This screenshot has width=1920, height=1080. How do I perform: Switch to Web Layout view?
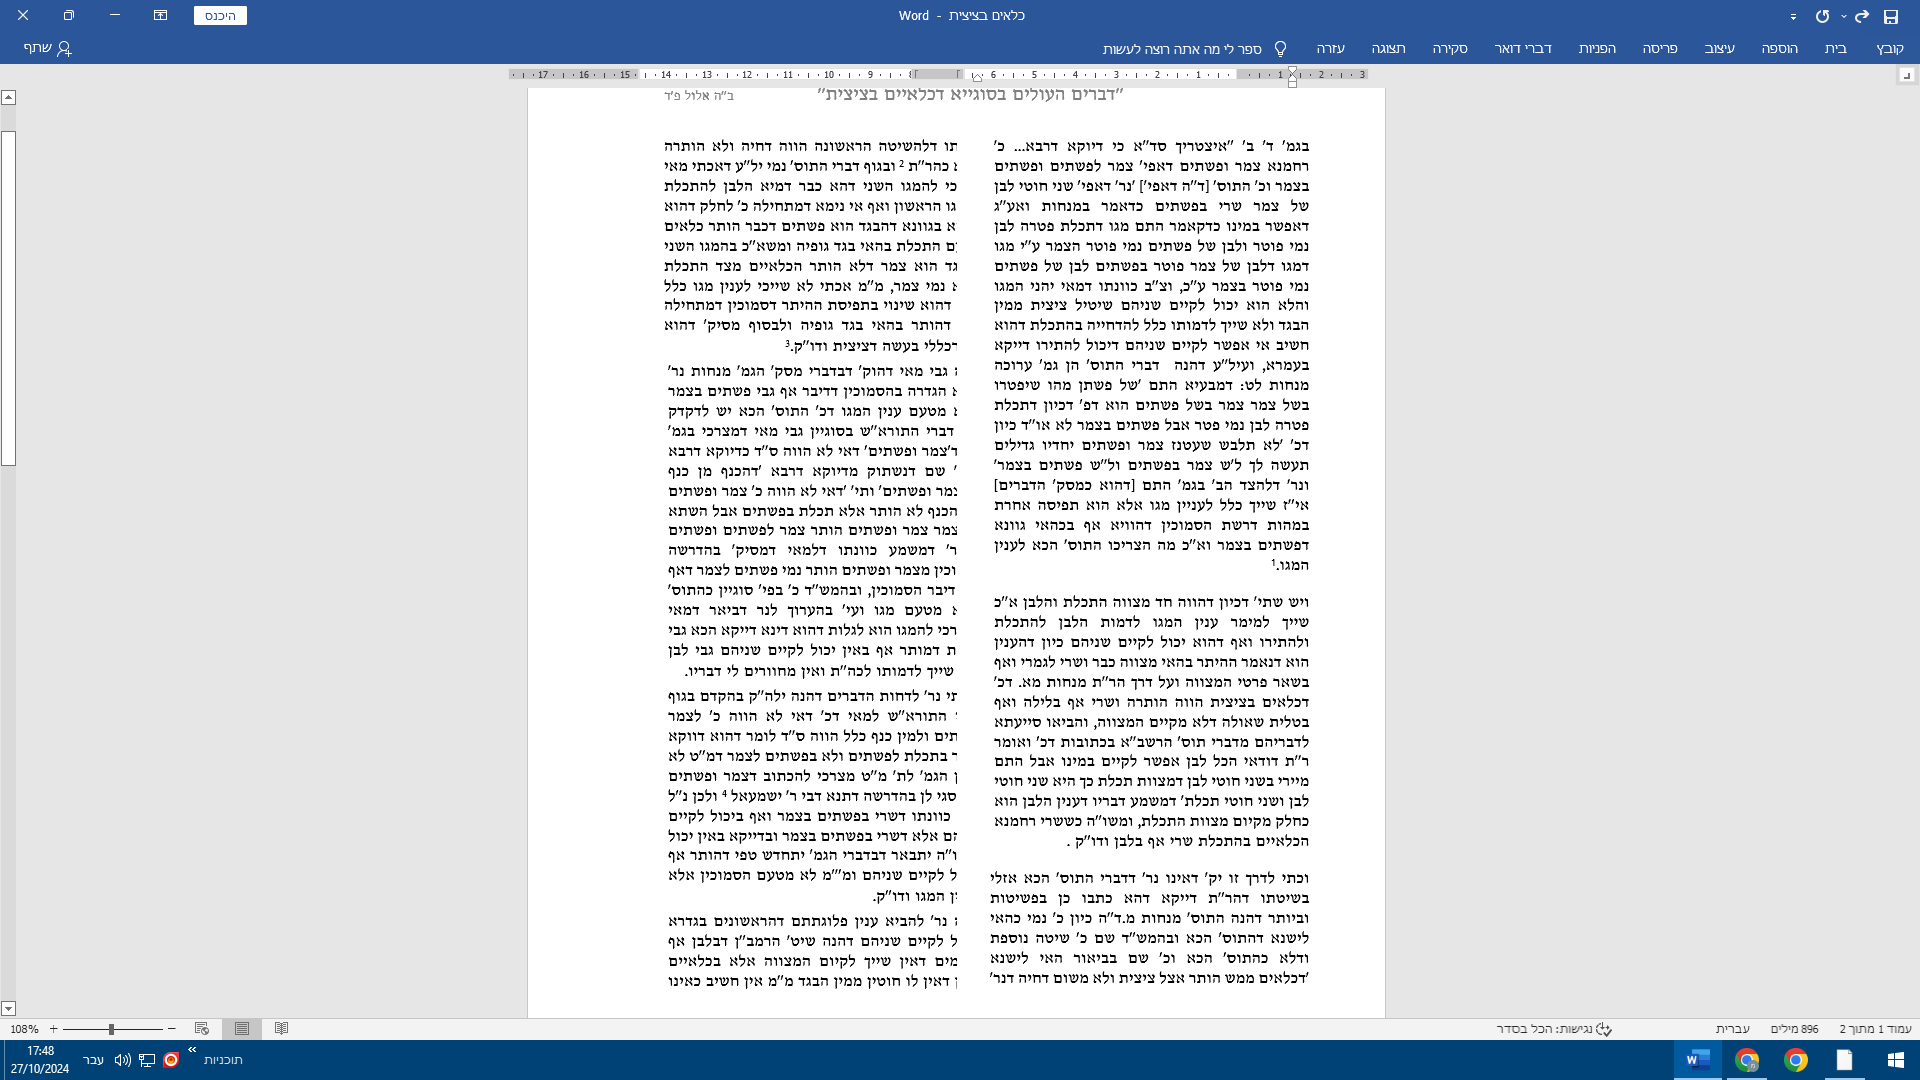[202, 1029]
